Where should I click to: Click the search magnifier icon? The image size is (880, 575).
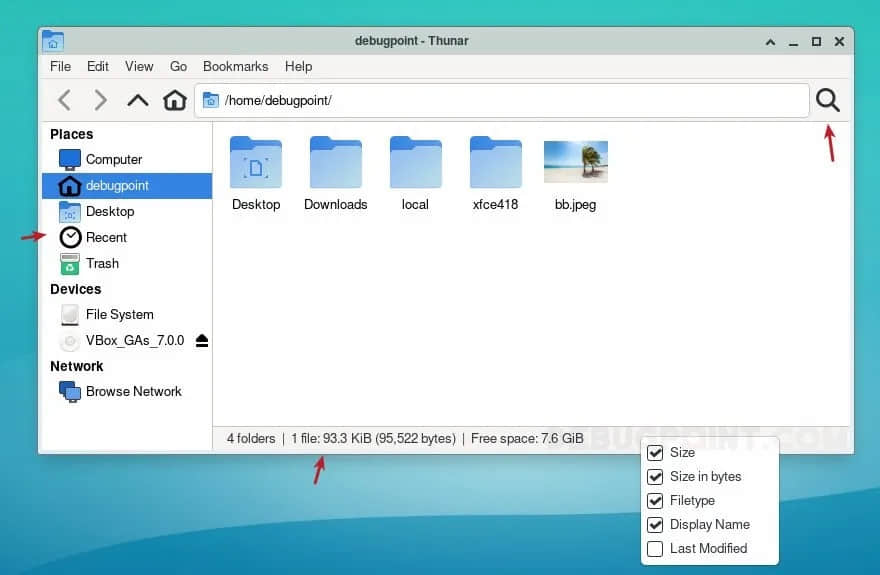pyautogui.click(x=827, y=100)
